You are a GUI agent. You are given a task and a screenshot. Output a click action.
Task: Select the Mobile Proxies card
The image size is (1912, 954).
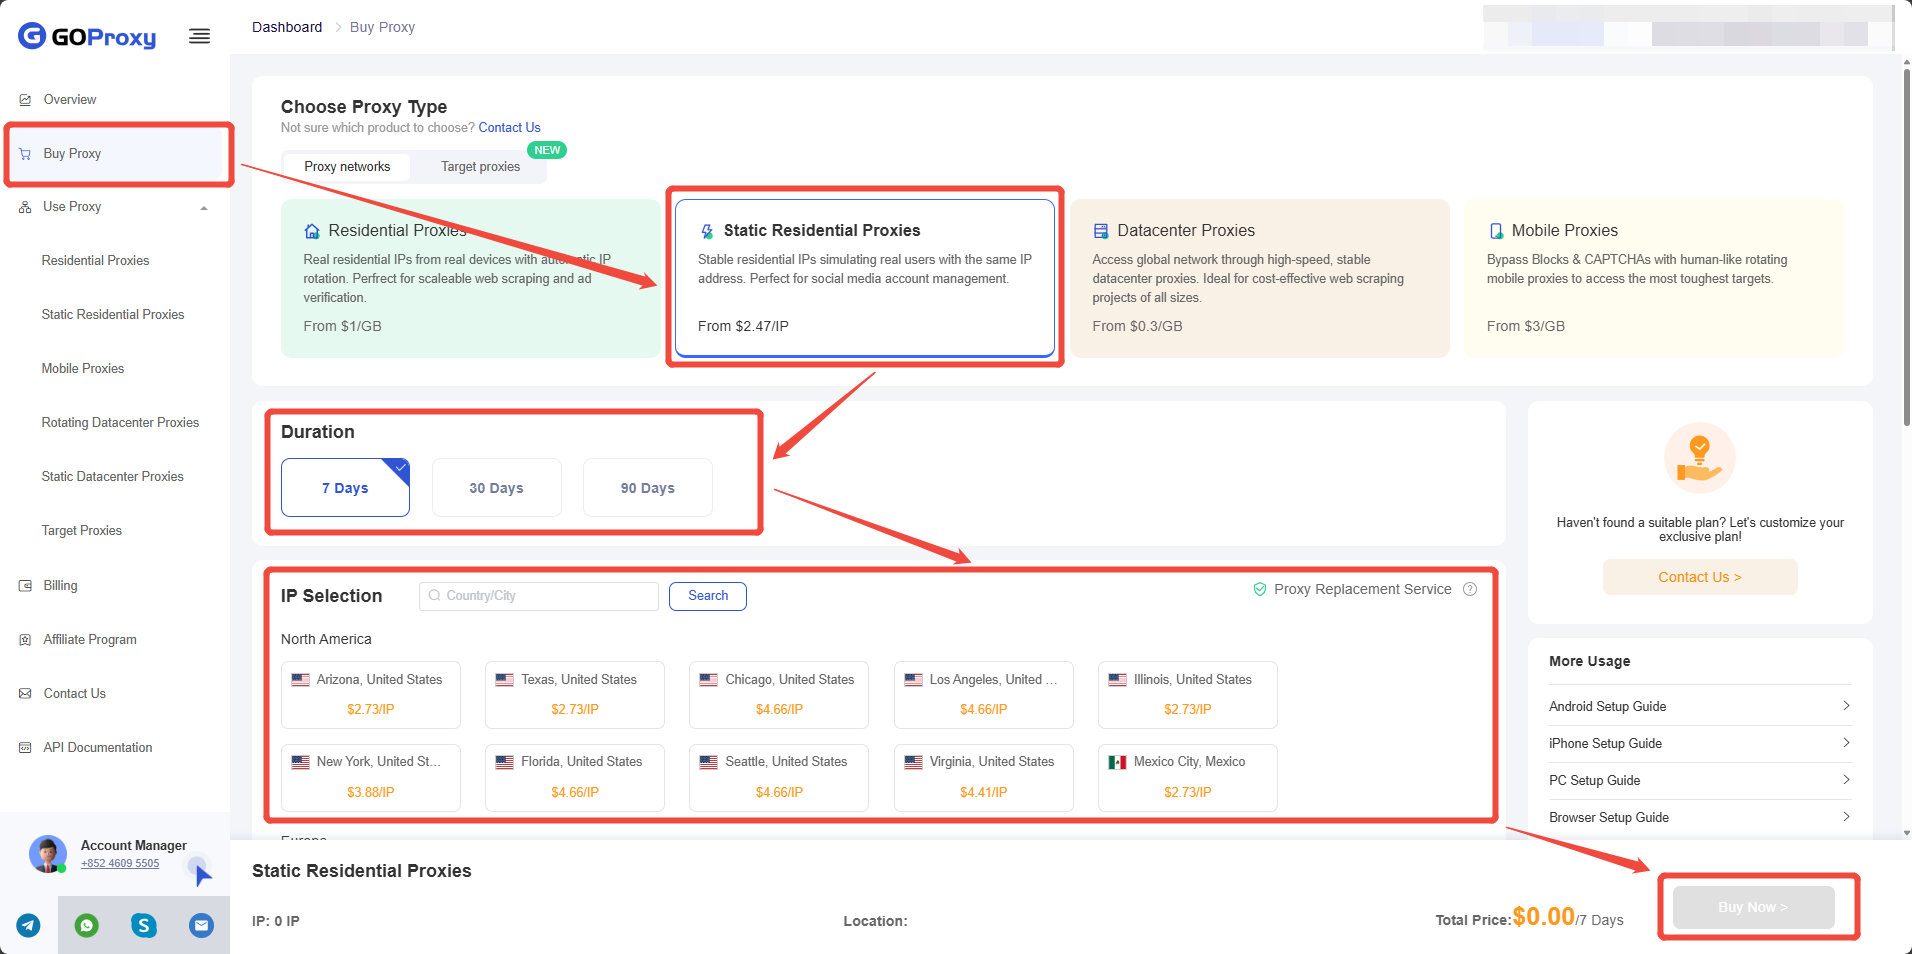click(1654, 278)
